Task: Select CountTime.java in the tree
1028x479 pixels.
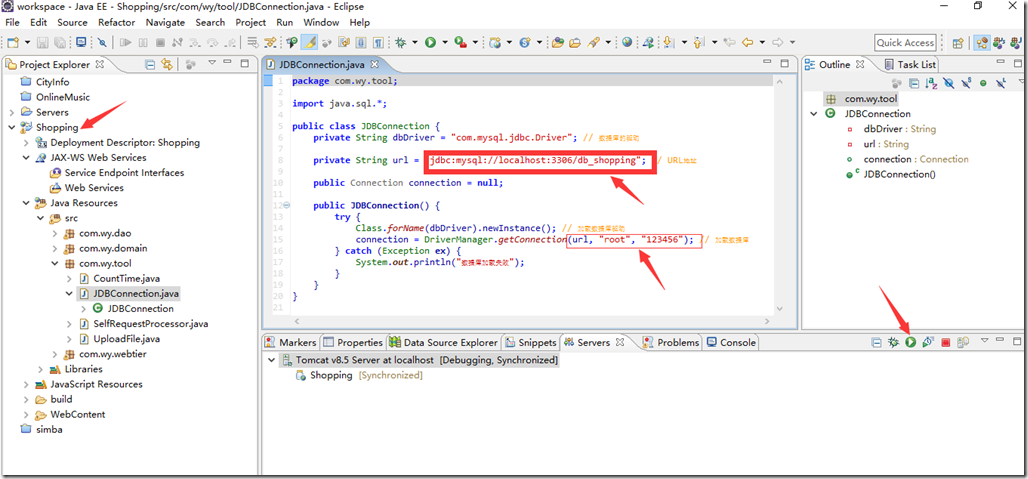Action: click(x=127, y=278)
